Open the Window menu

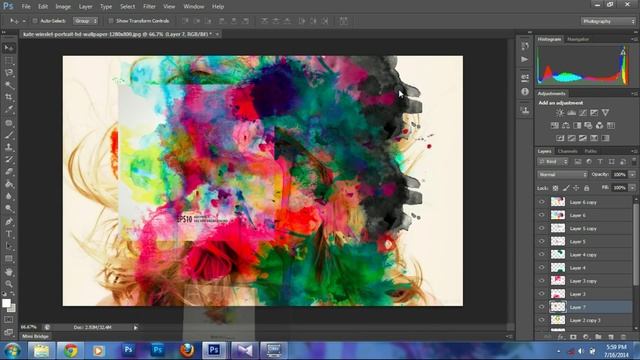click(193, 7)
